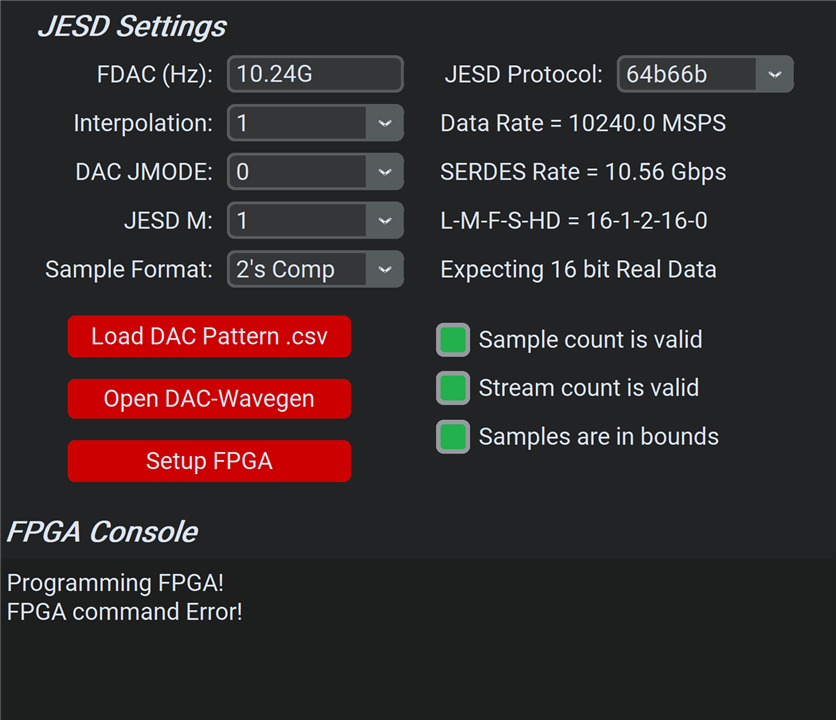Click the Data Rate readout text

[583, 124]
